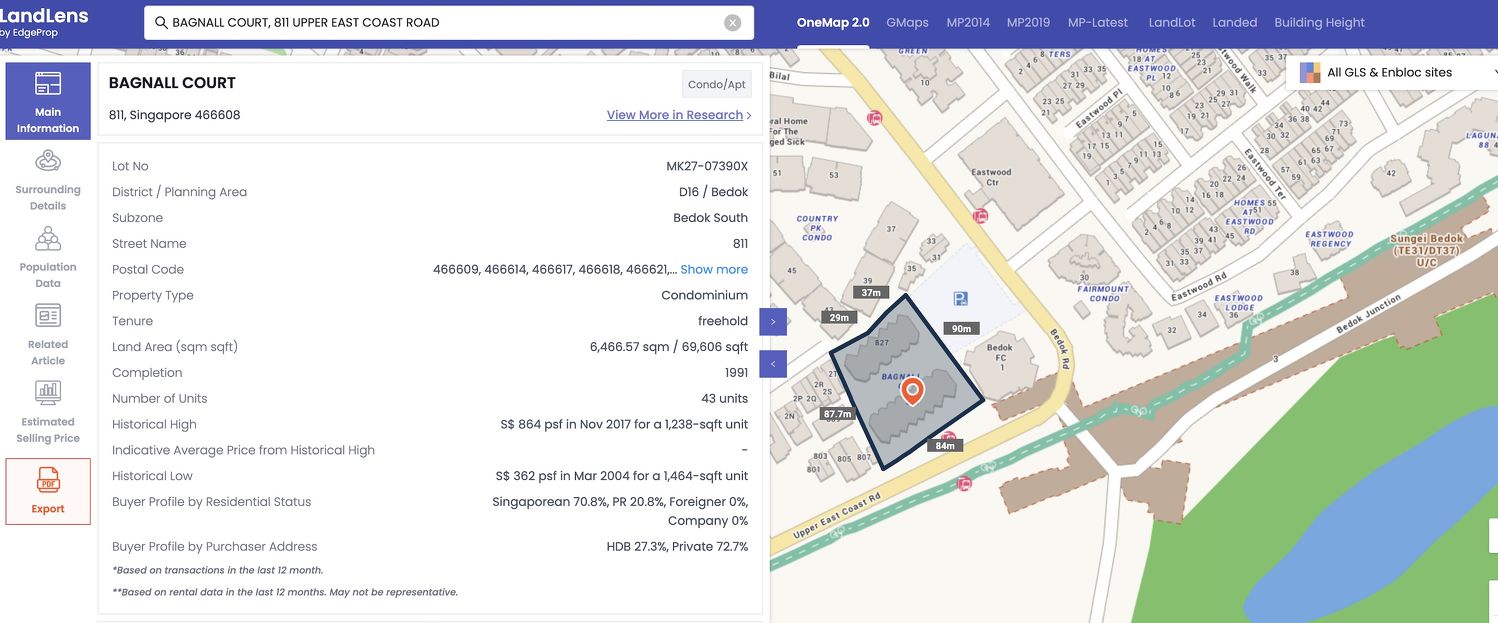Open the Main Information panel
Image resolution: width=1498 pixels, height=623 pixels.
tap(48, 100)
